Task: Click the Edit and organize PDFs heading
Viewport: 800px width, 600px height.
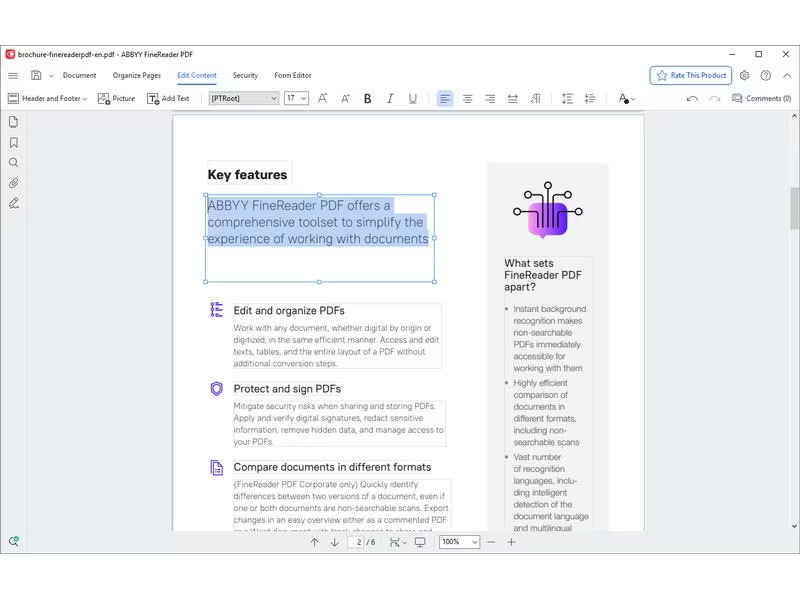Action: tap(289, 311)
